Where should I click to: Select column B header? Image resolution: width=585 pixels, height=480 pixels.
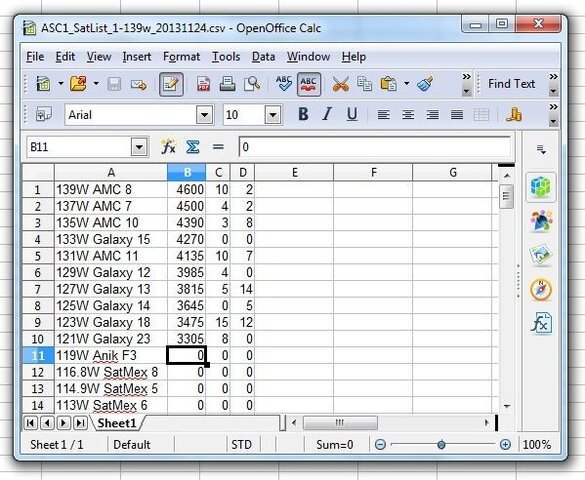point(187,173)
